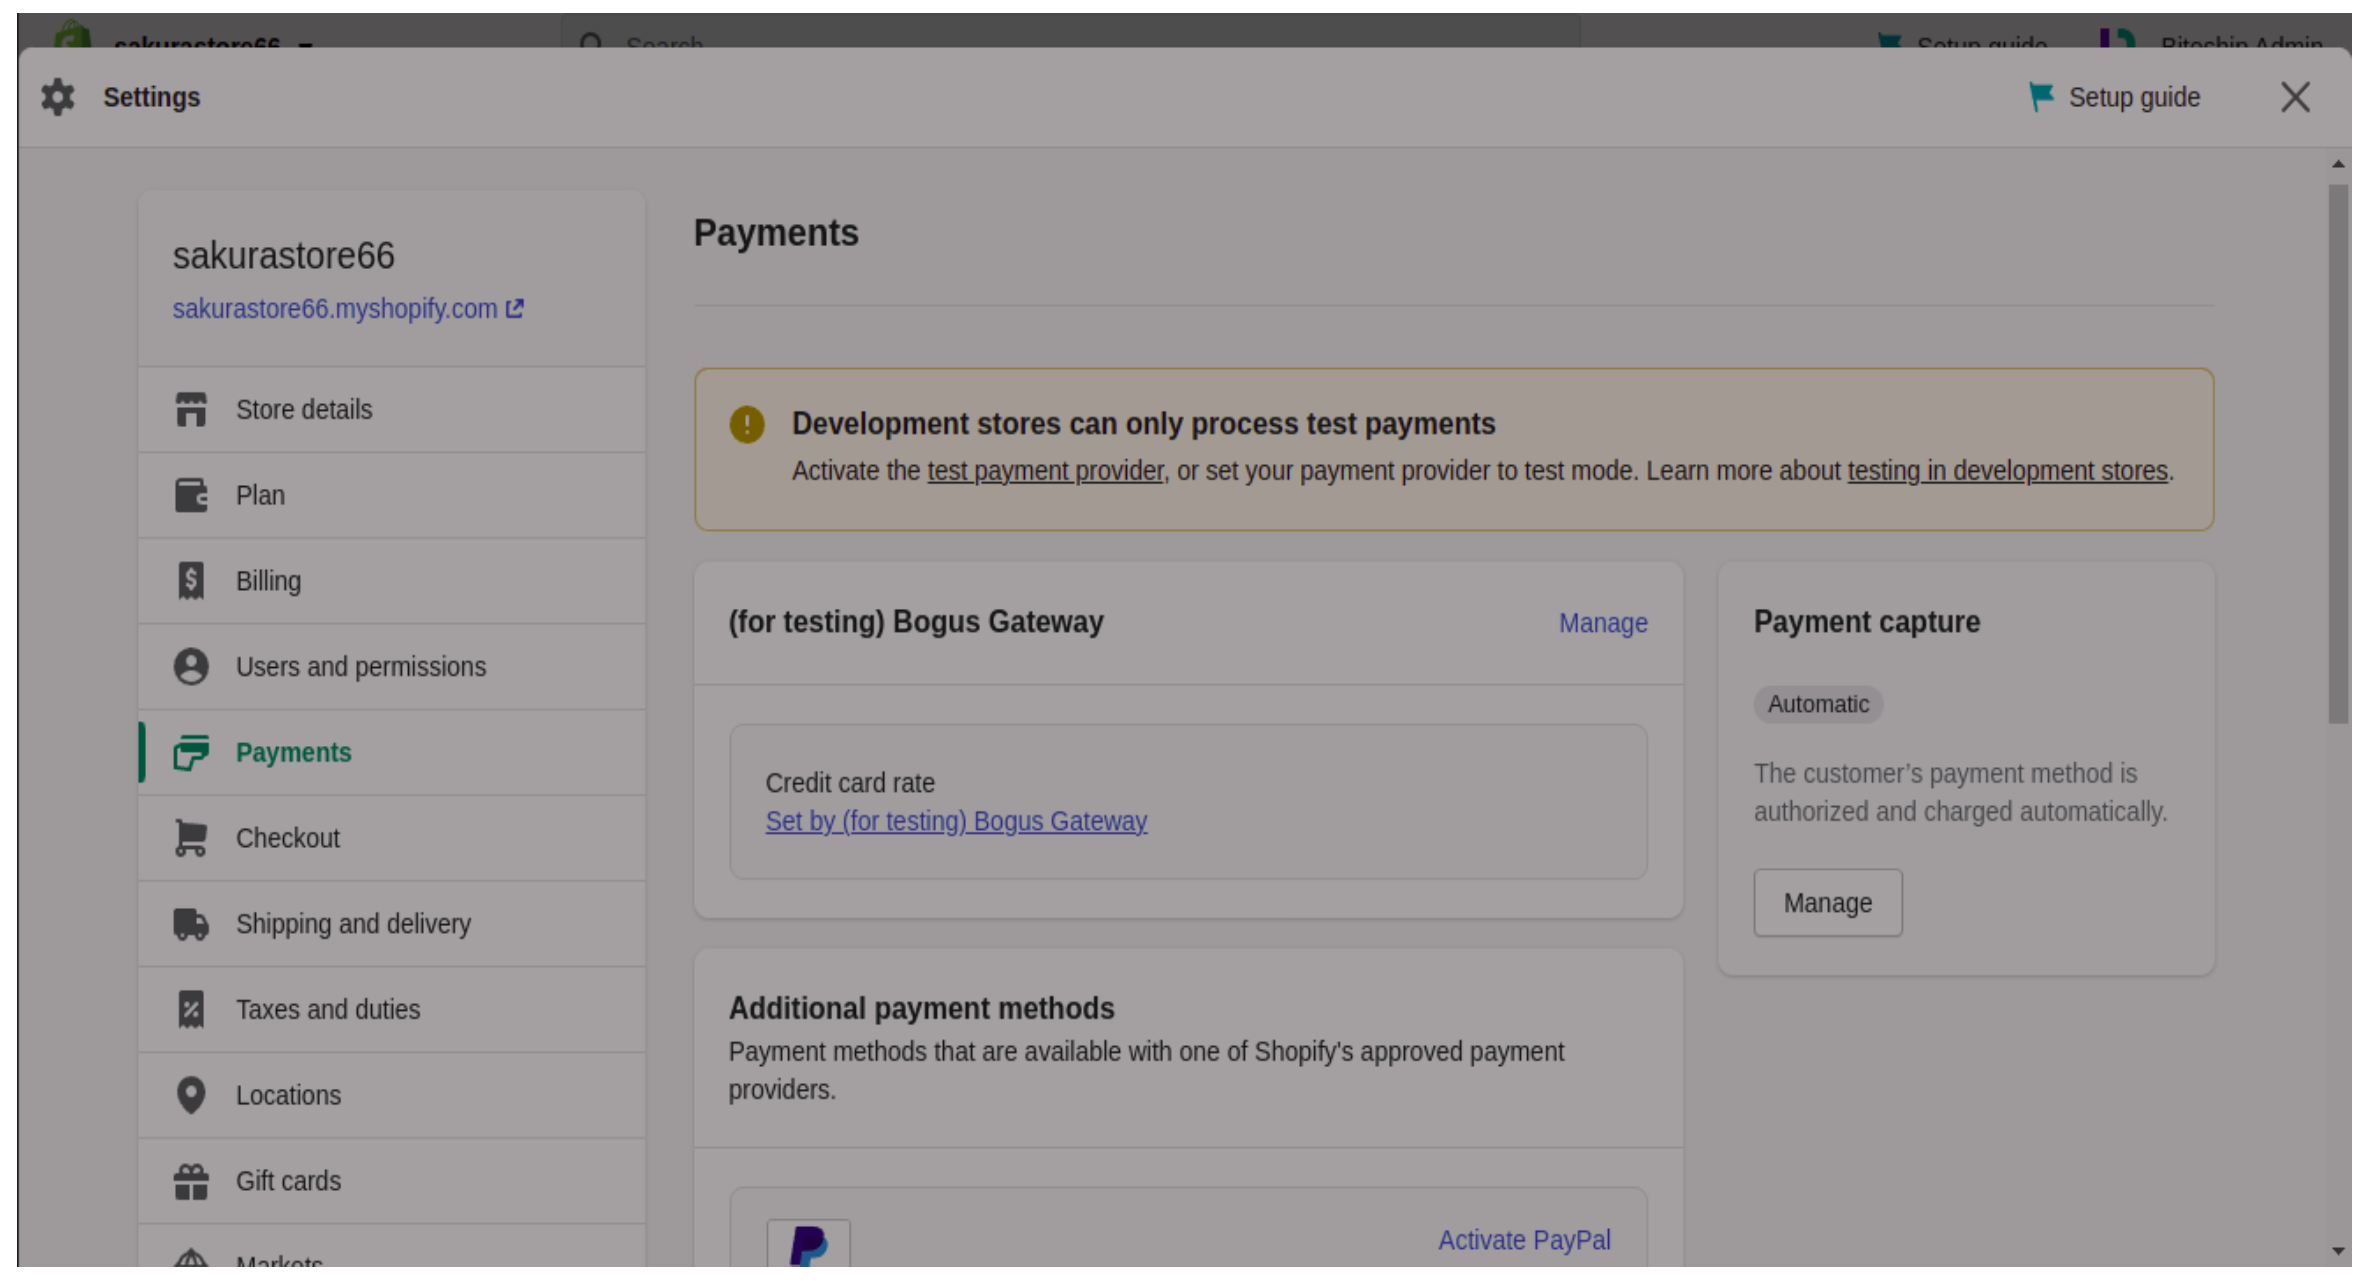
Task: Open Taxes and duties settings
Action: tap(392, 1010)
